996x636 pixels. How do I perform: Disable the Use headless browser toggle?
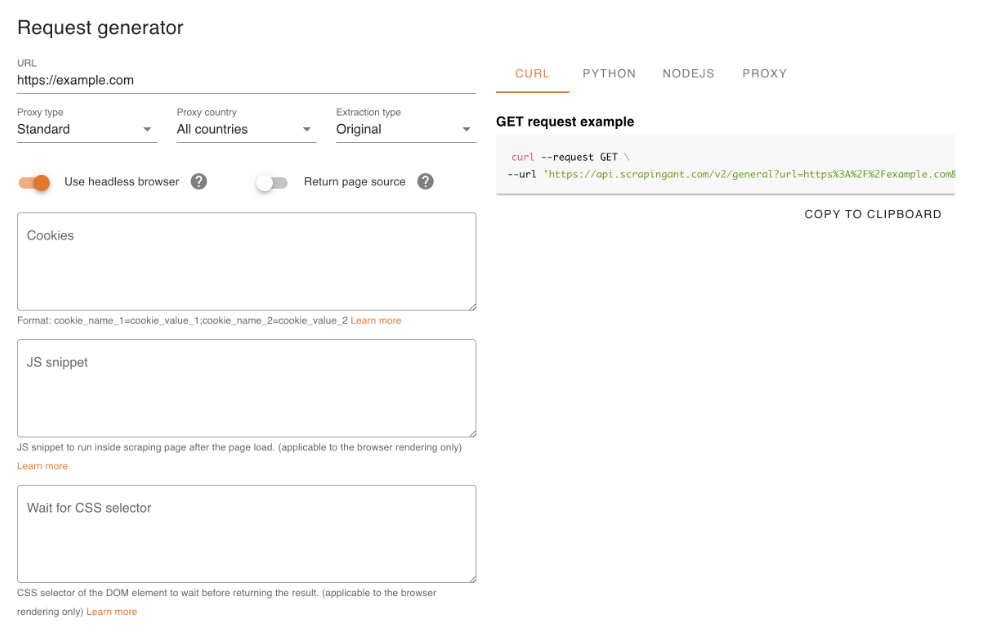pos(34,182)
